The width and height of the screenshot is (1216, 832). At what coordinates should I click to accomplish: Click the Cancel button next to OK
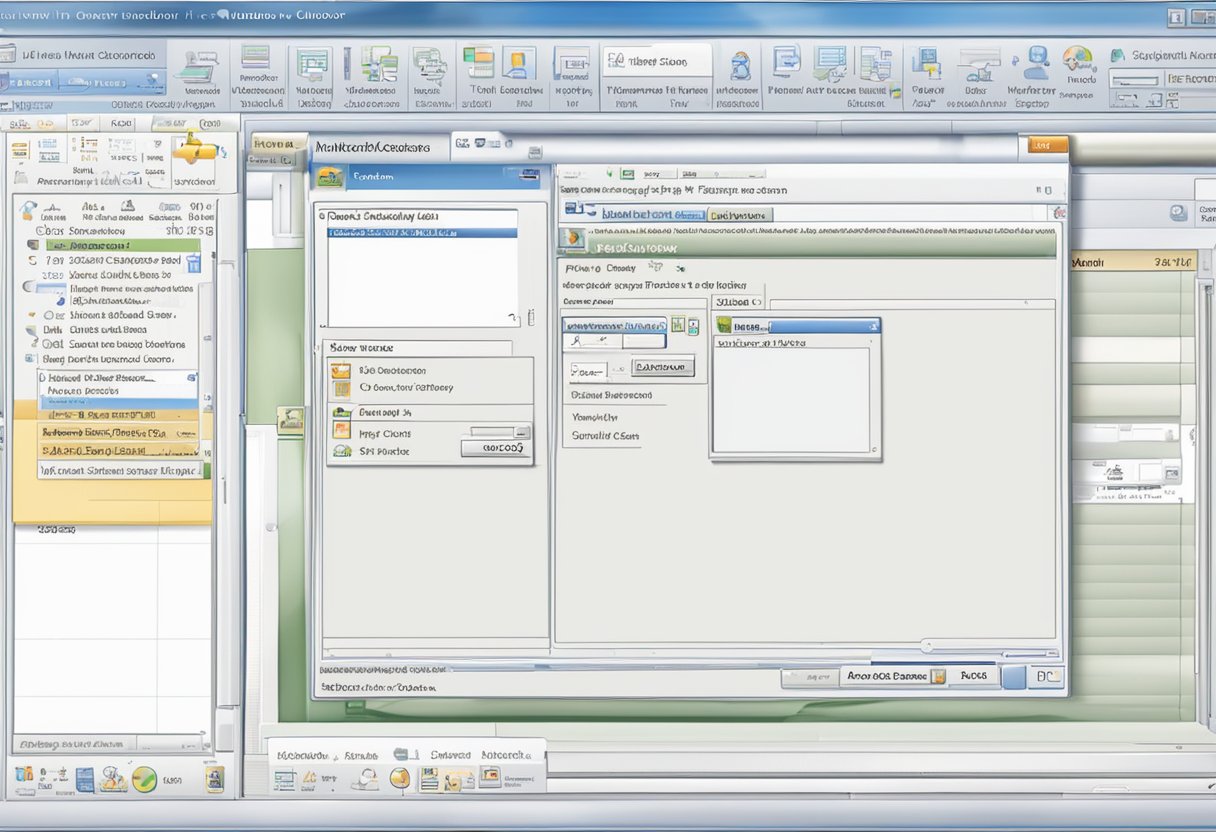[974, 676]
